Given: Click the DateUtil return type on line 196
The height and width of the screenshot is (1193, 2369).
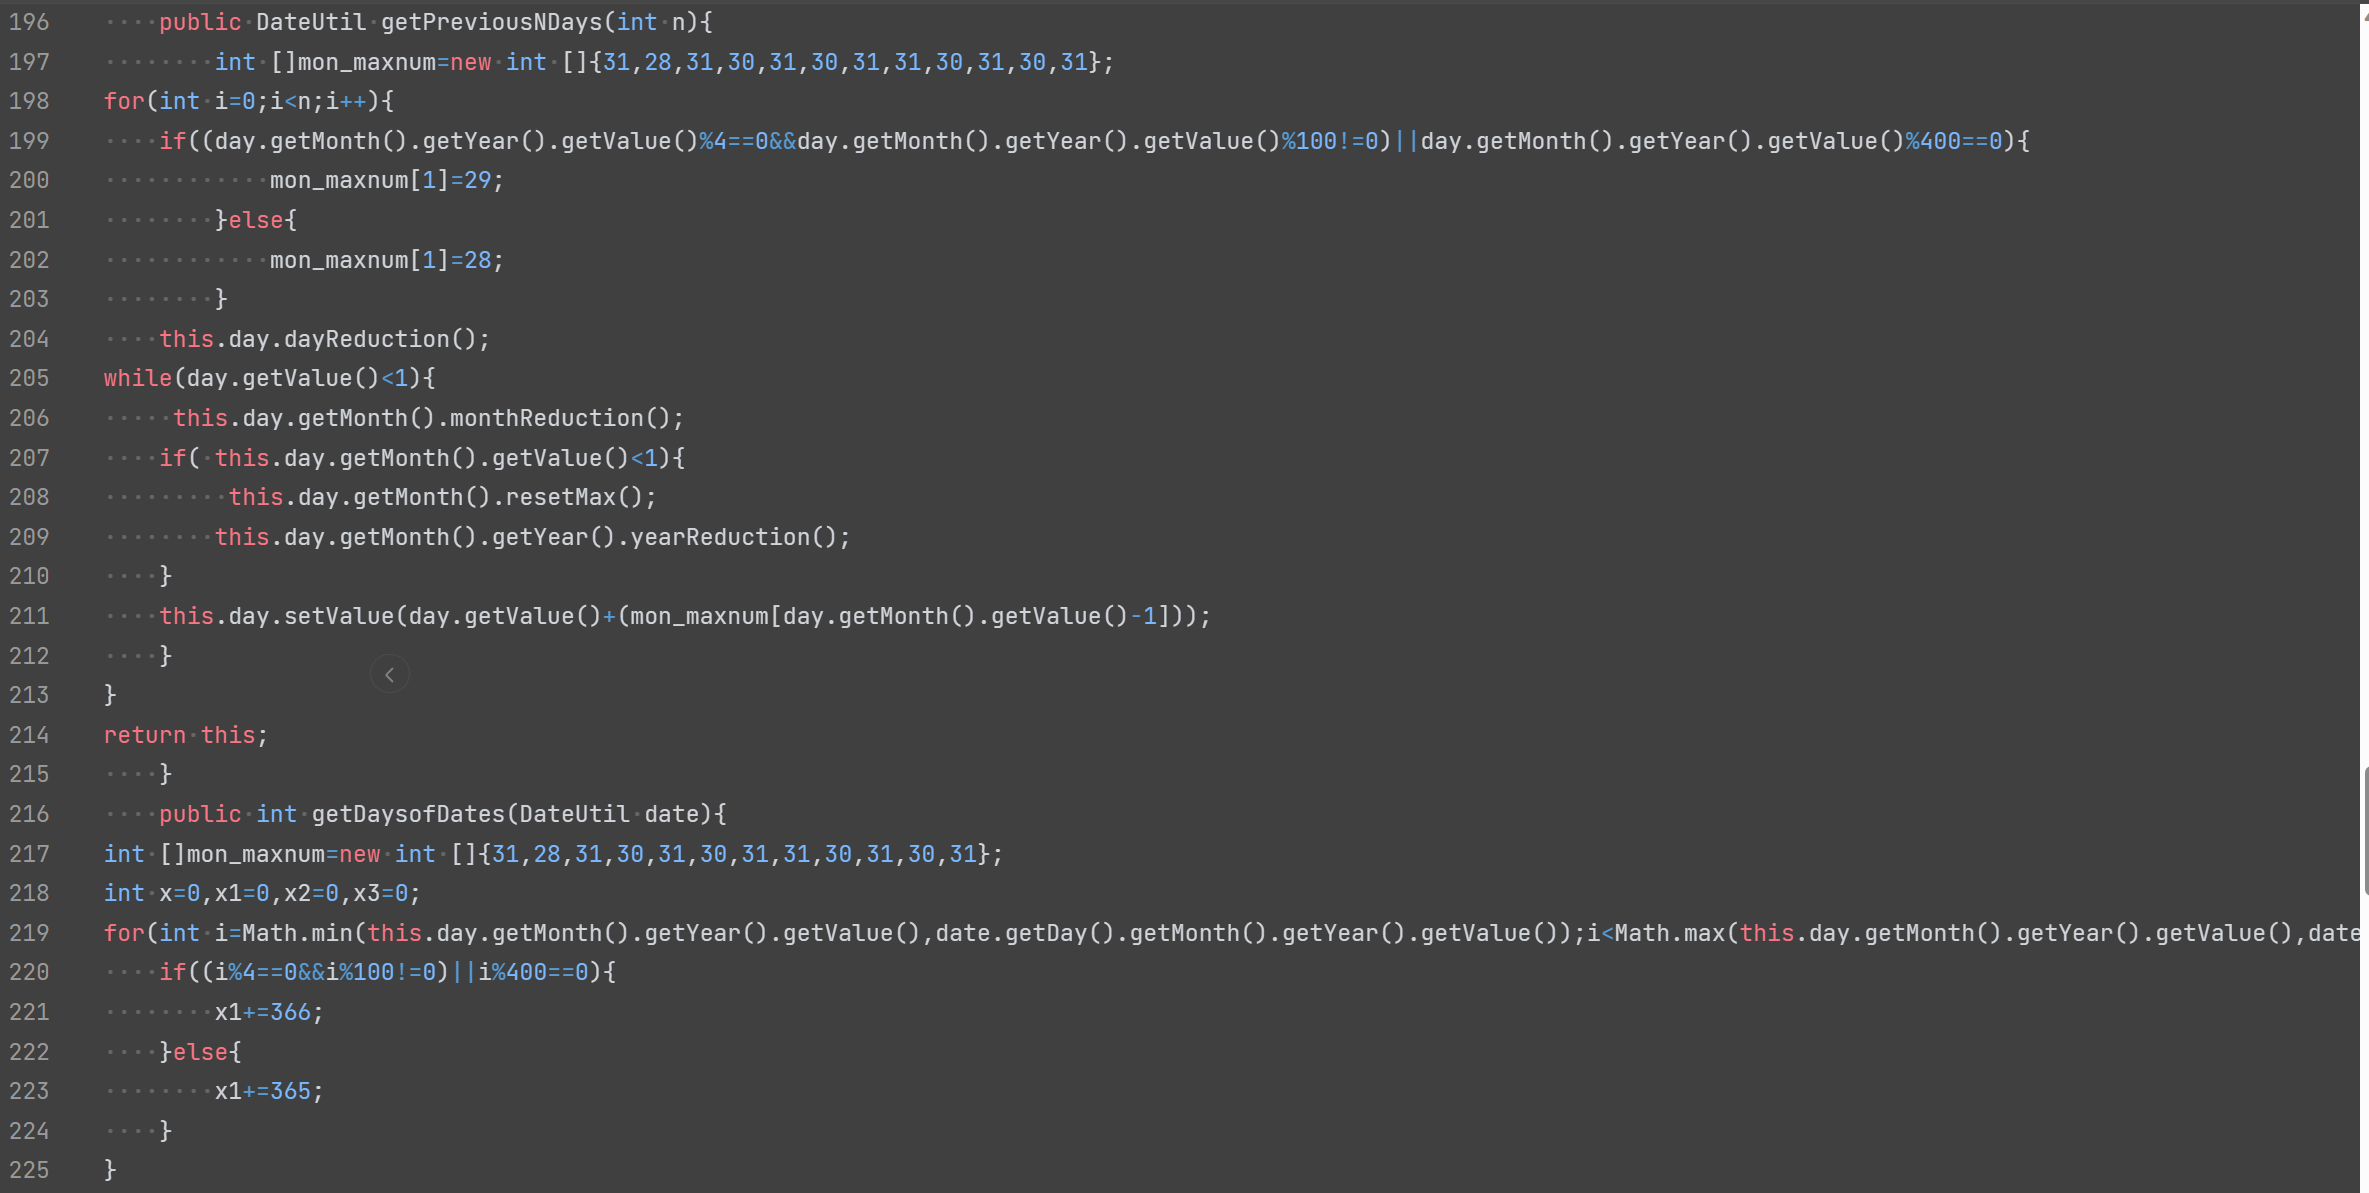Looking at the screenshot, I should [310, 22].
